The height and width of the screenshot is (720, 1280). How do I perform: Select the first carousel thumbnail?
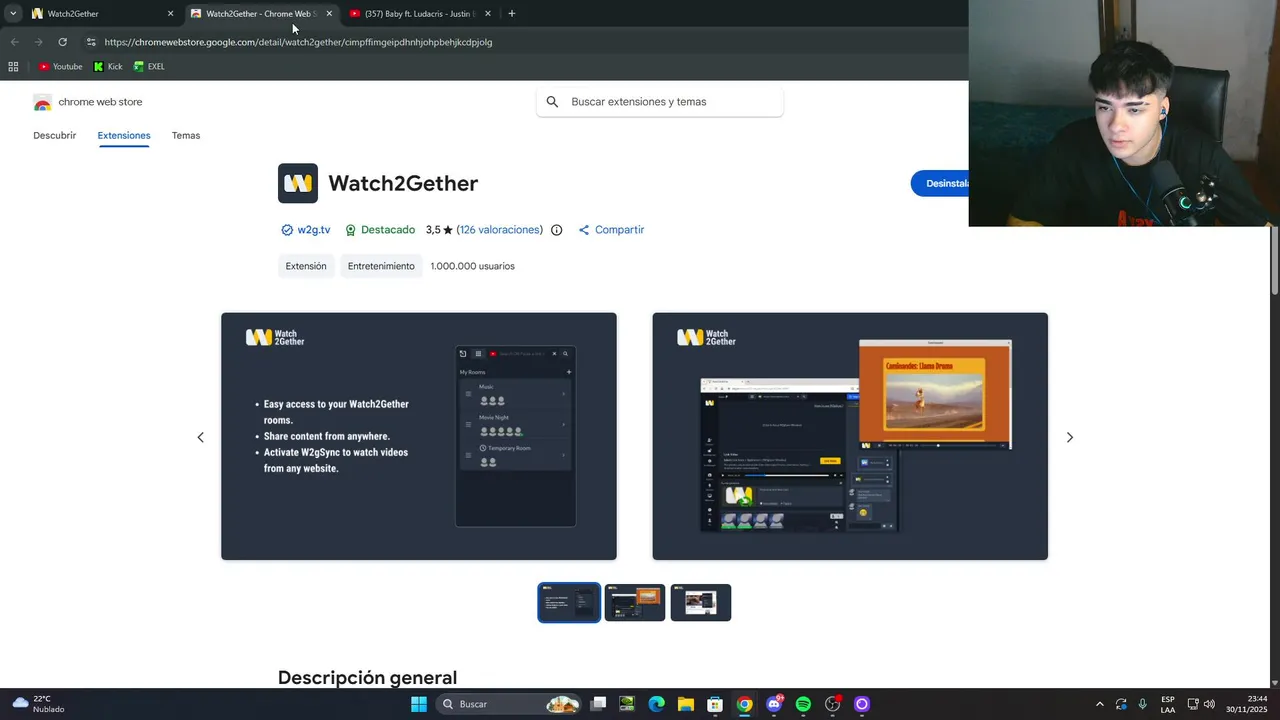point(569,602)
